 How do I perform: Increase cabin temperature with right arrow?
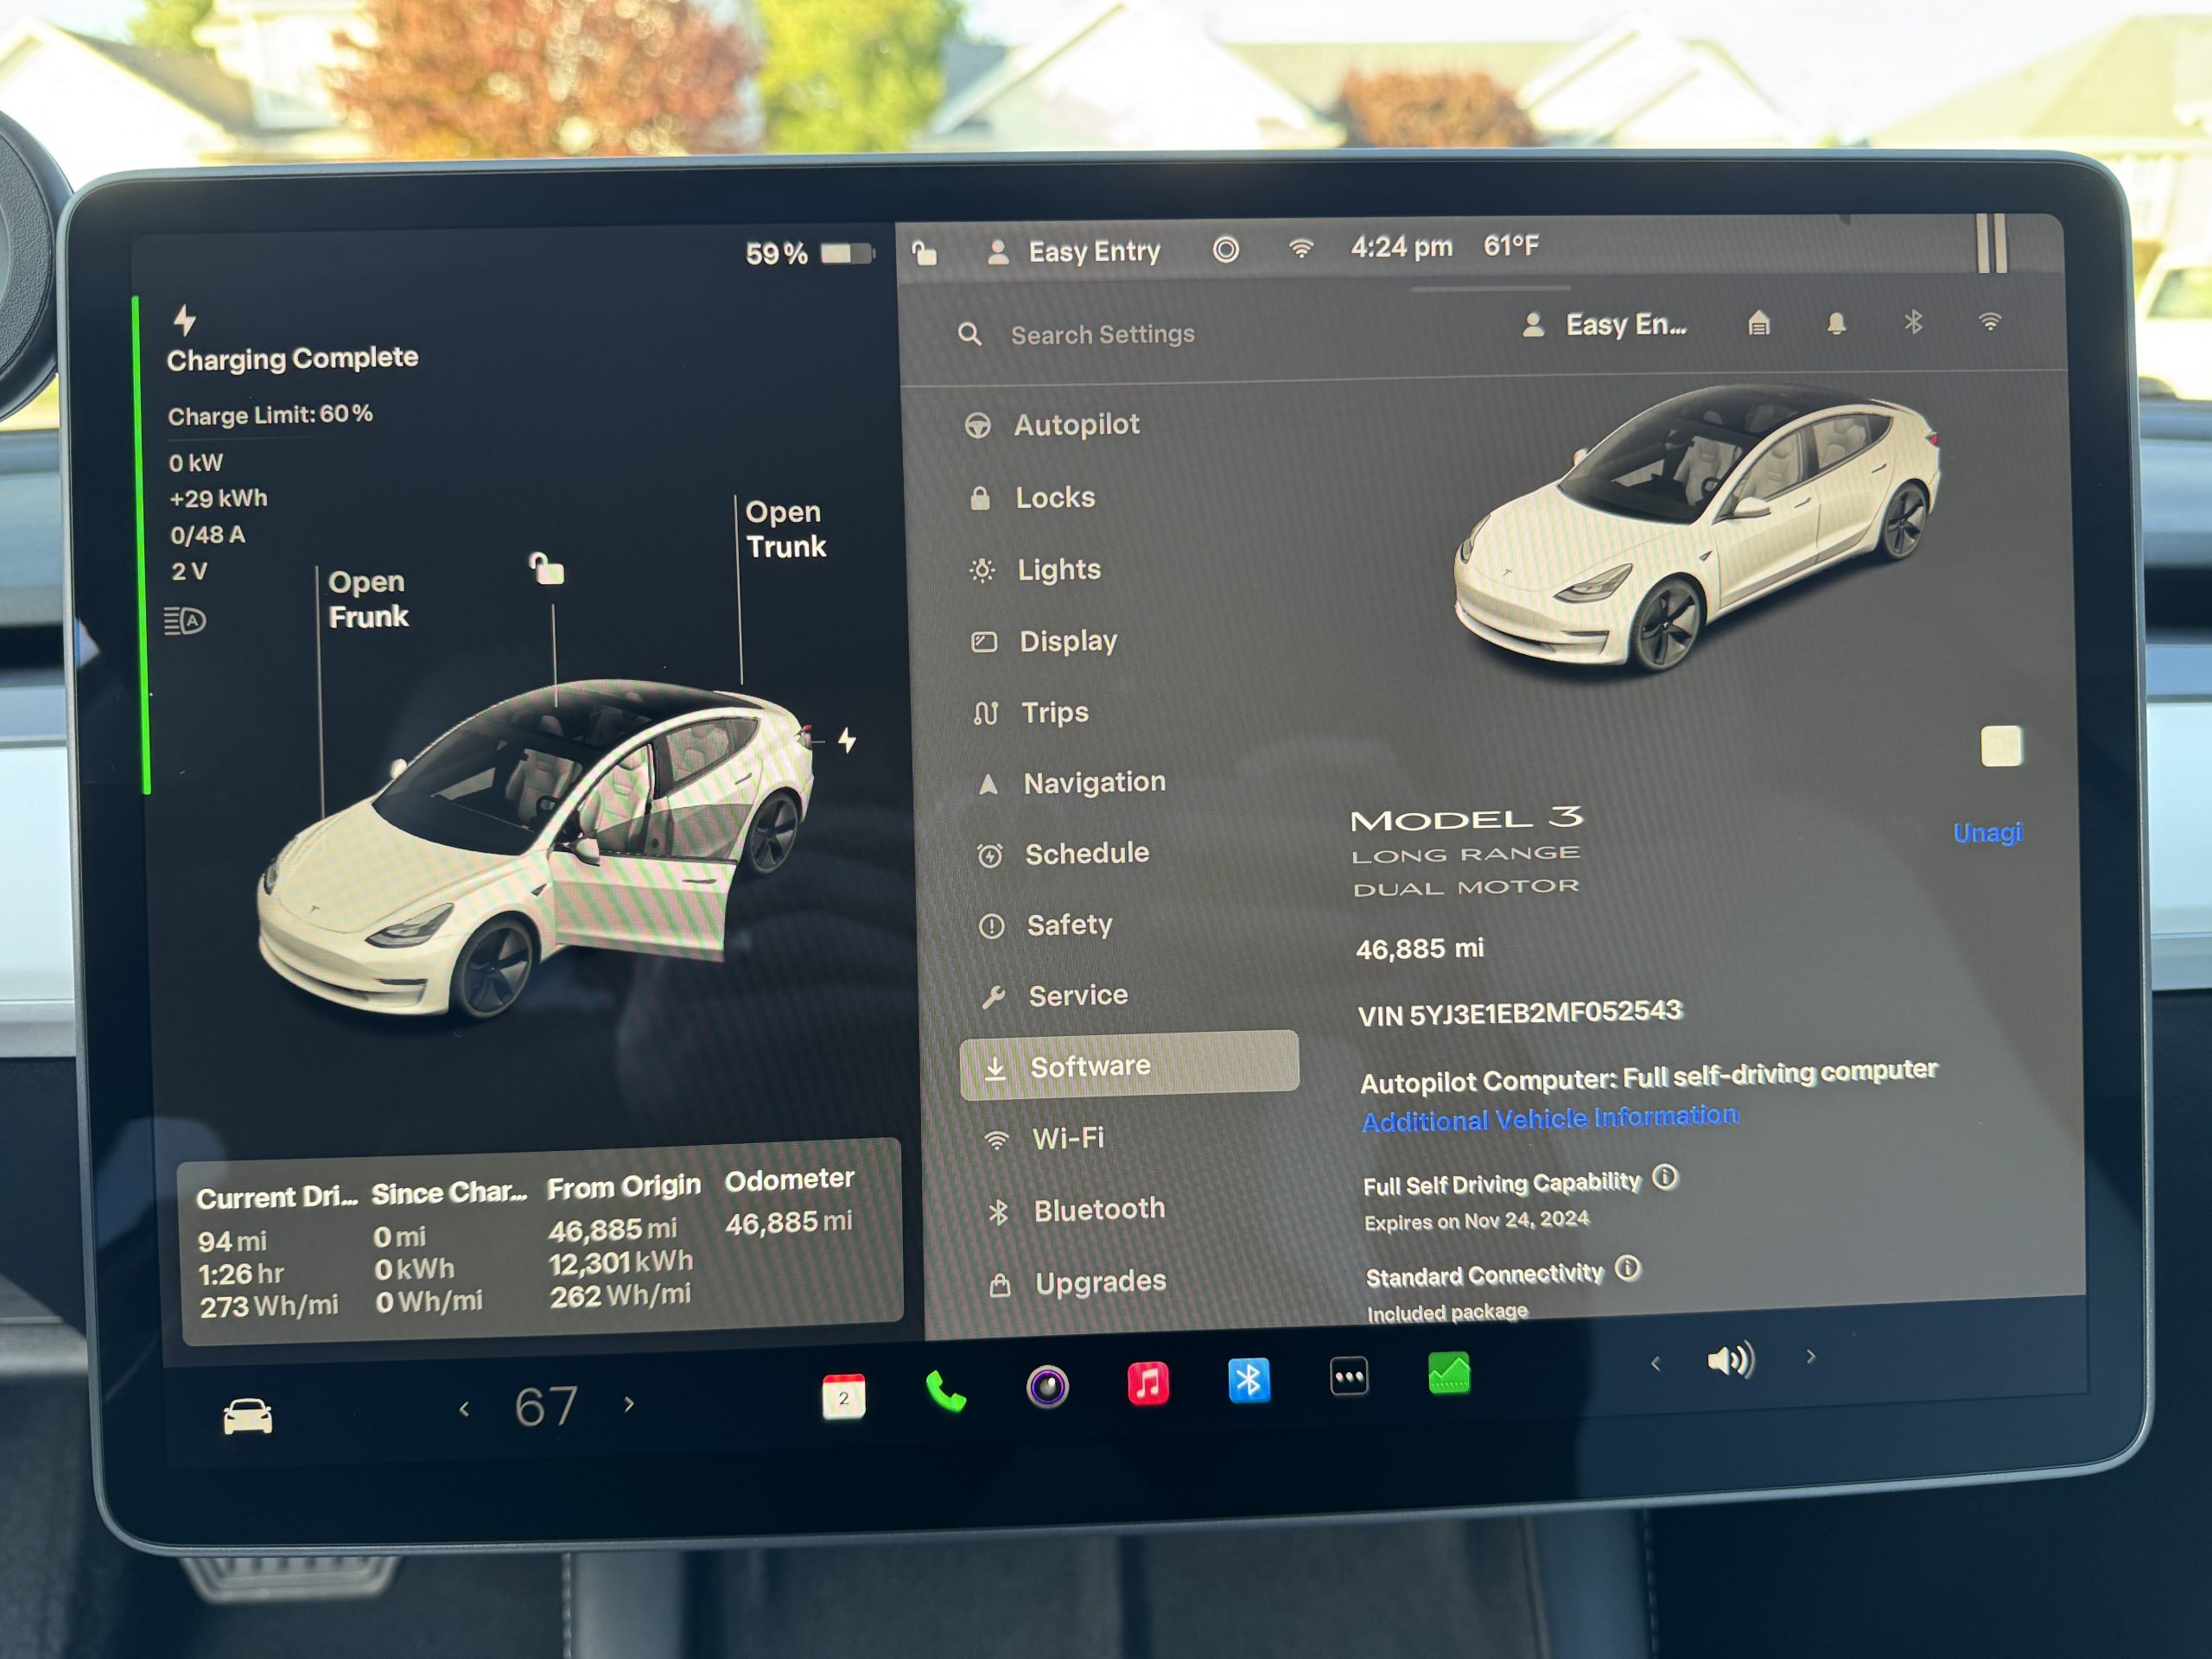pyautogui.click(x=629, y=1405)
